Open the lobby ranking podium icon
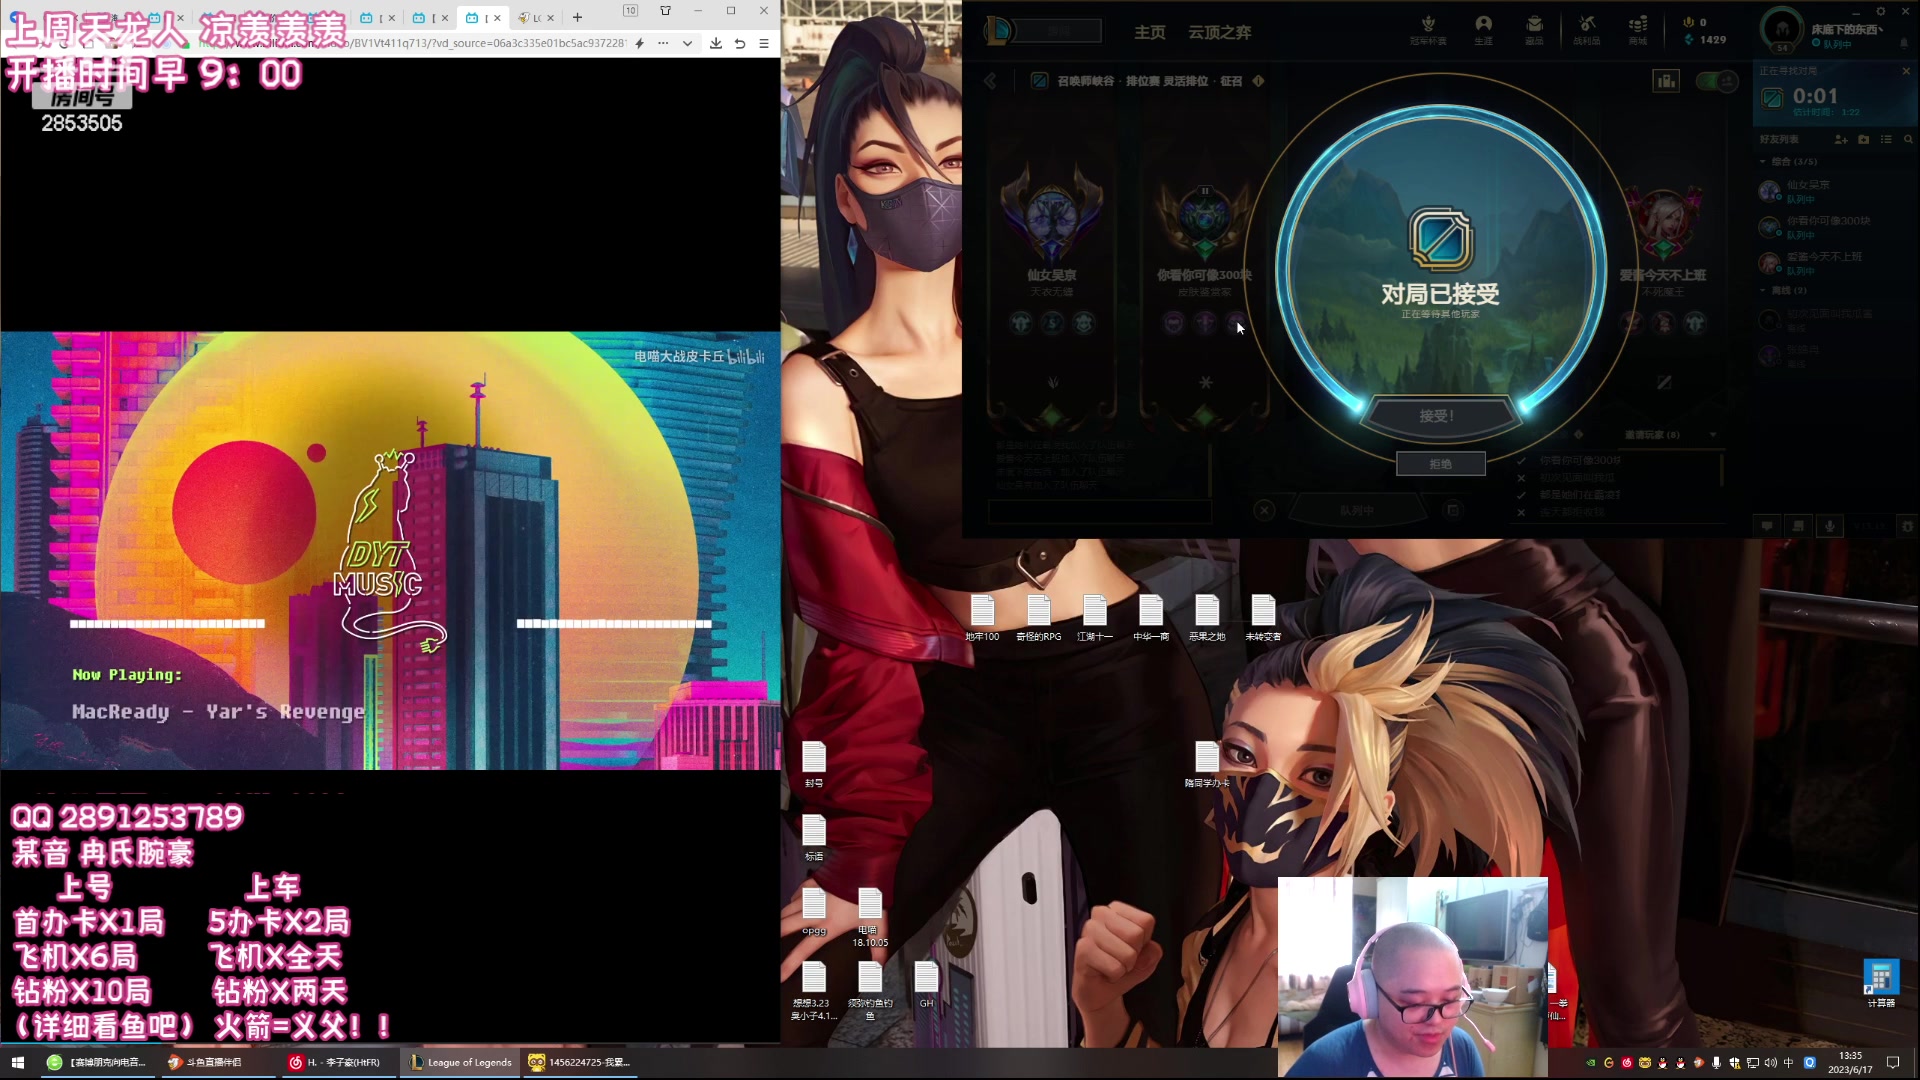1920x1080 pixels. pyautogui.click(x=1666, y=81)
